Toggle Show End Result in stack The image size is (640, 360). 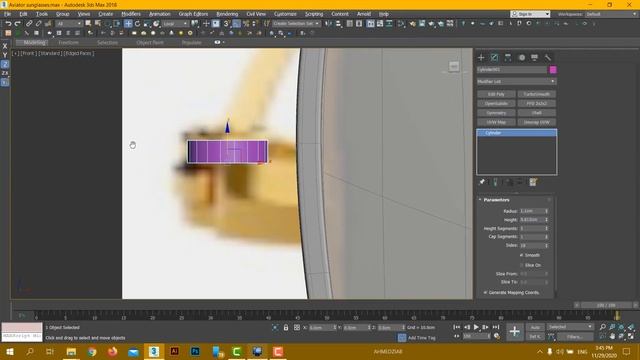tap(495, 182)
